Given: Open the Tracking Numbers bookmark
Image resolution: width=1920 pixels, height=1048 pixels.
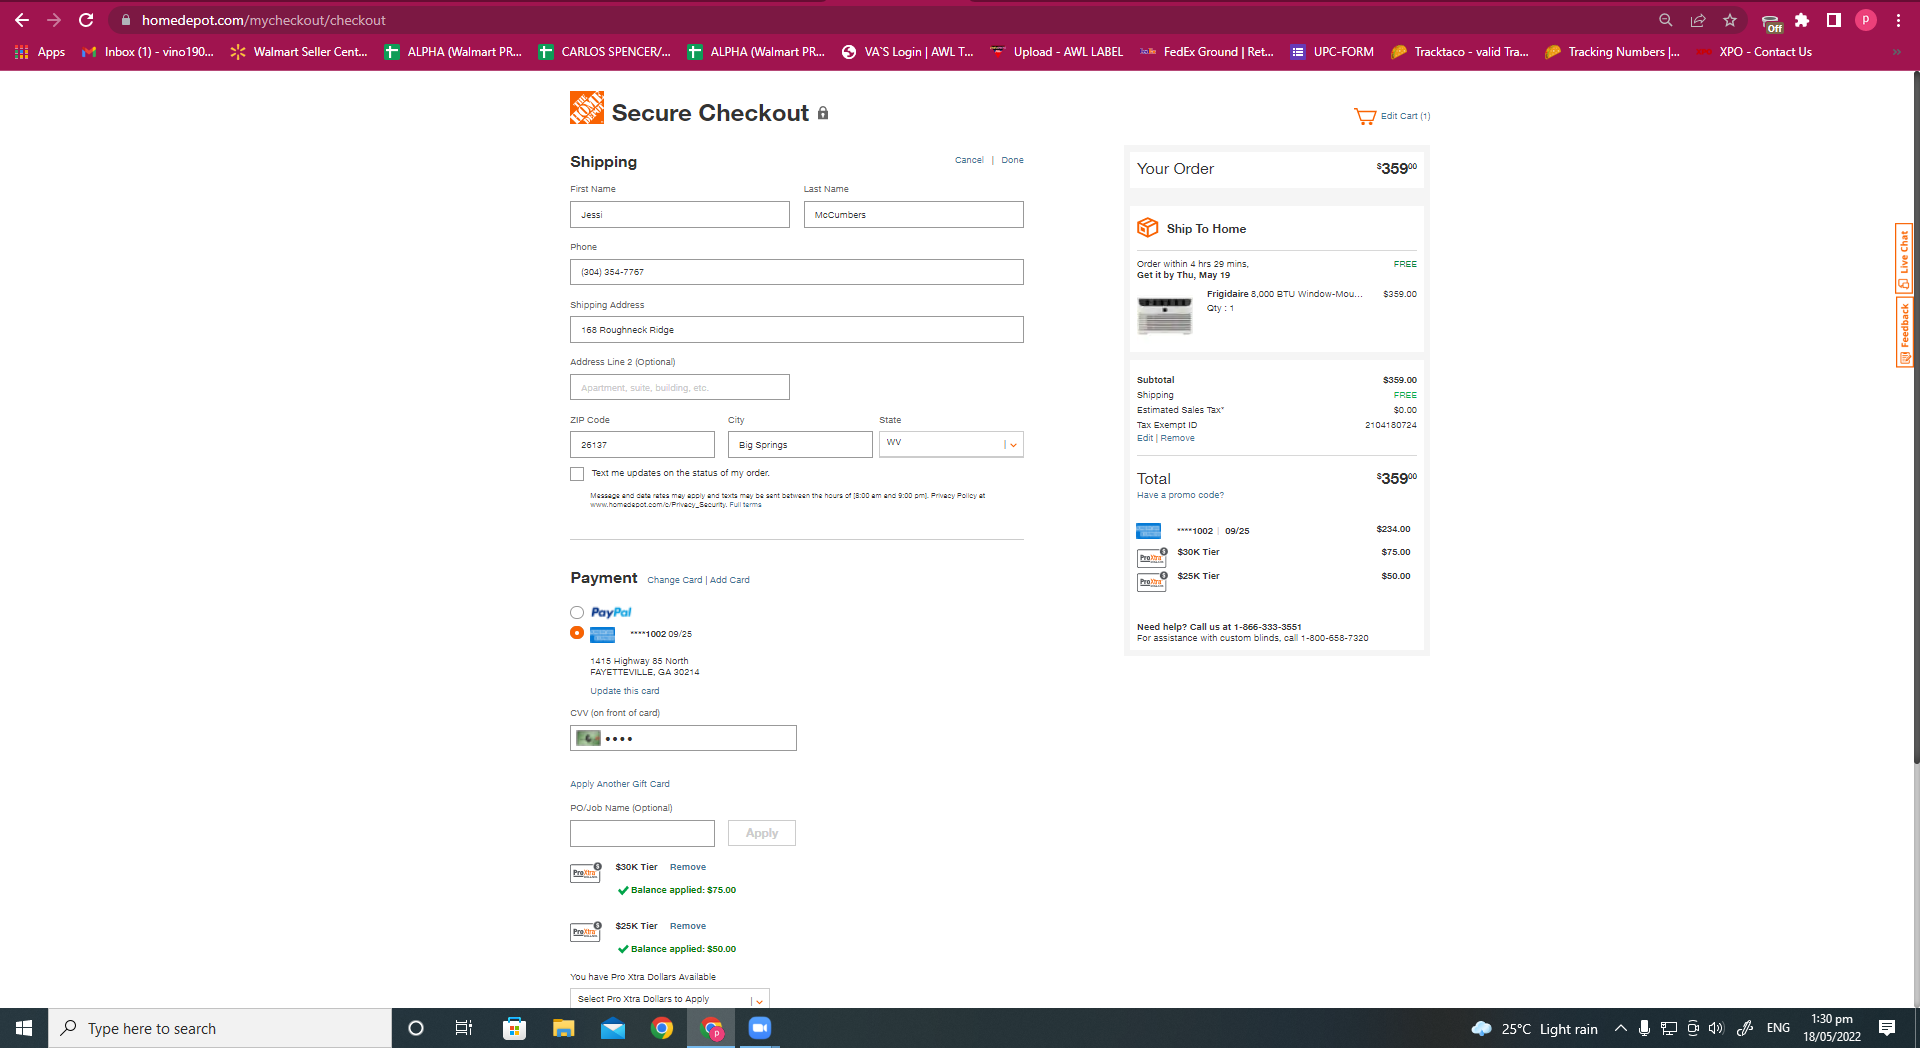Looking at the screenshot, I should [x=1612, y=52].
